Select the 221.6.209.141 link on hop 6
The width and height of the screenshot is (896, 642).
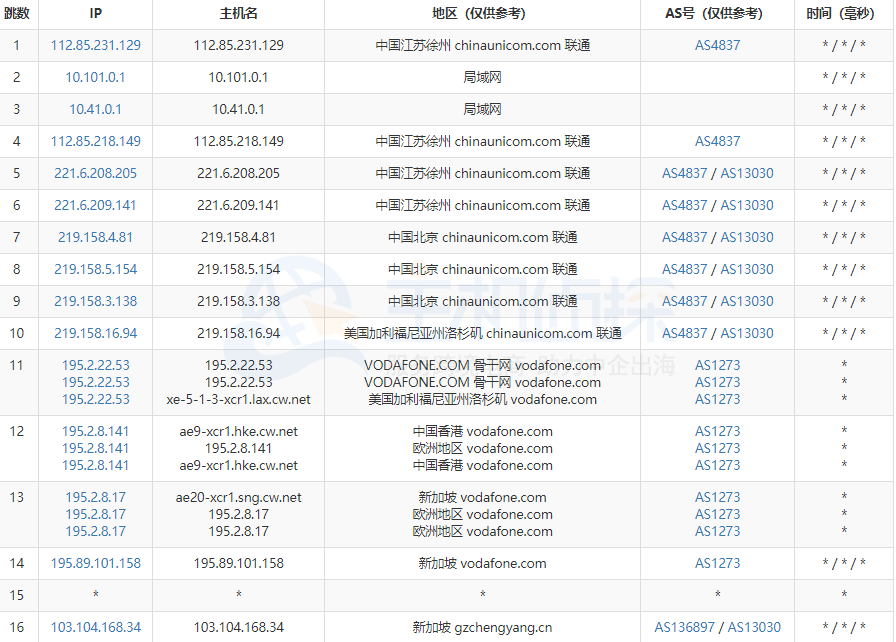95,205
